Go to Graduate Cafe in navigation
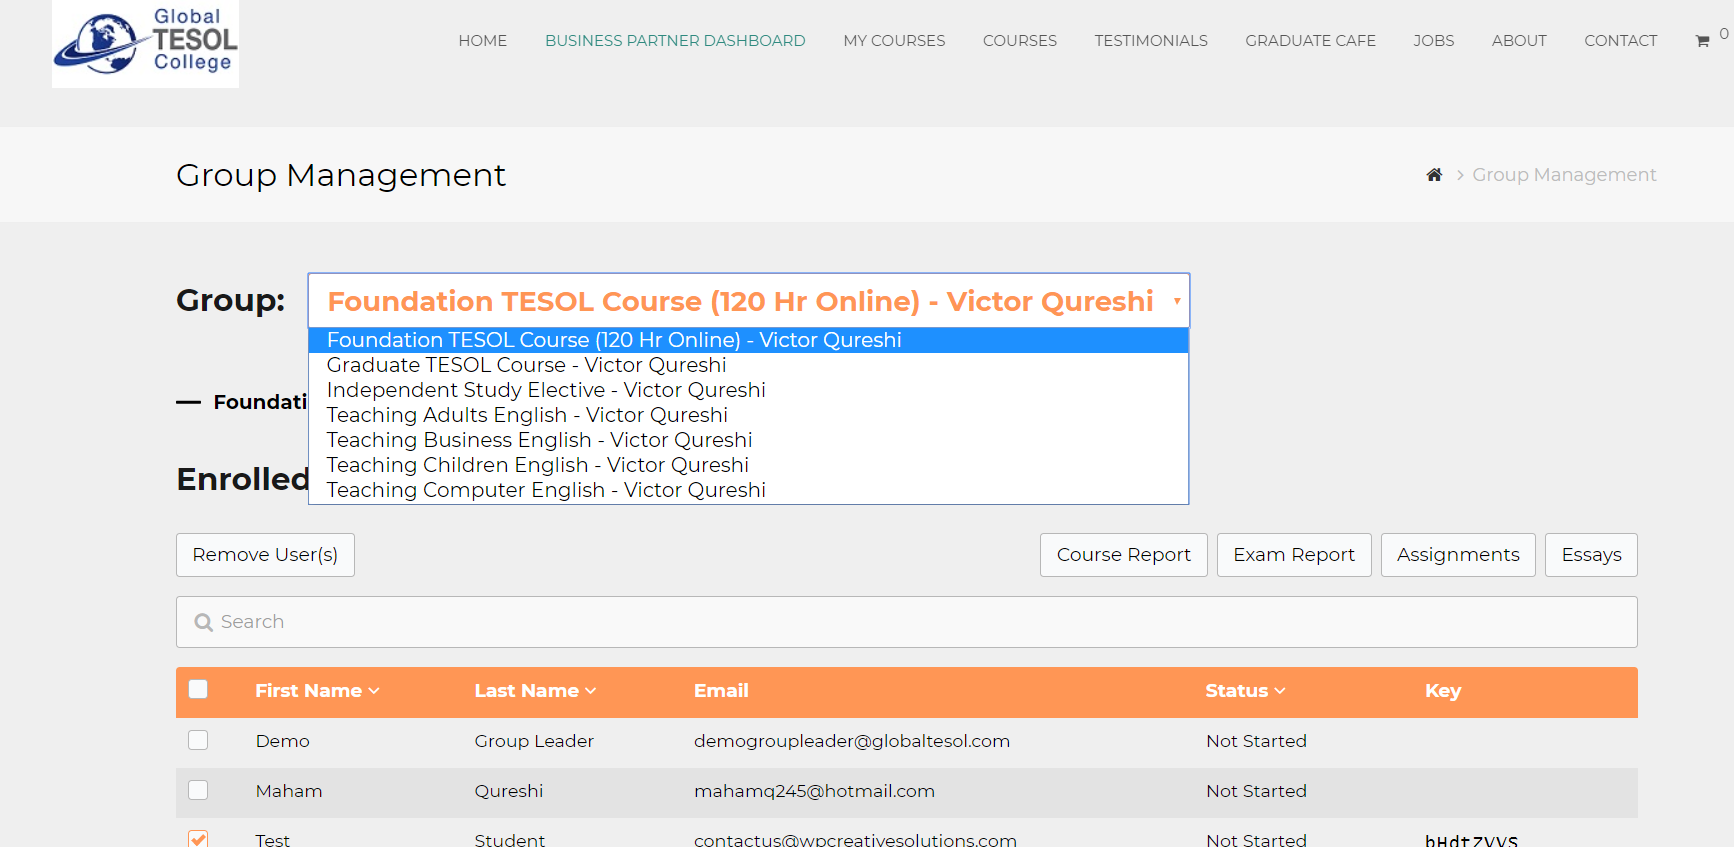Image resolution: width=1734 pixels, height=847 pixels. pyautogui.click(x=1310, y=41)
